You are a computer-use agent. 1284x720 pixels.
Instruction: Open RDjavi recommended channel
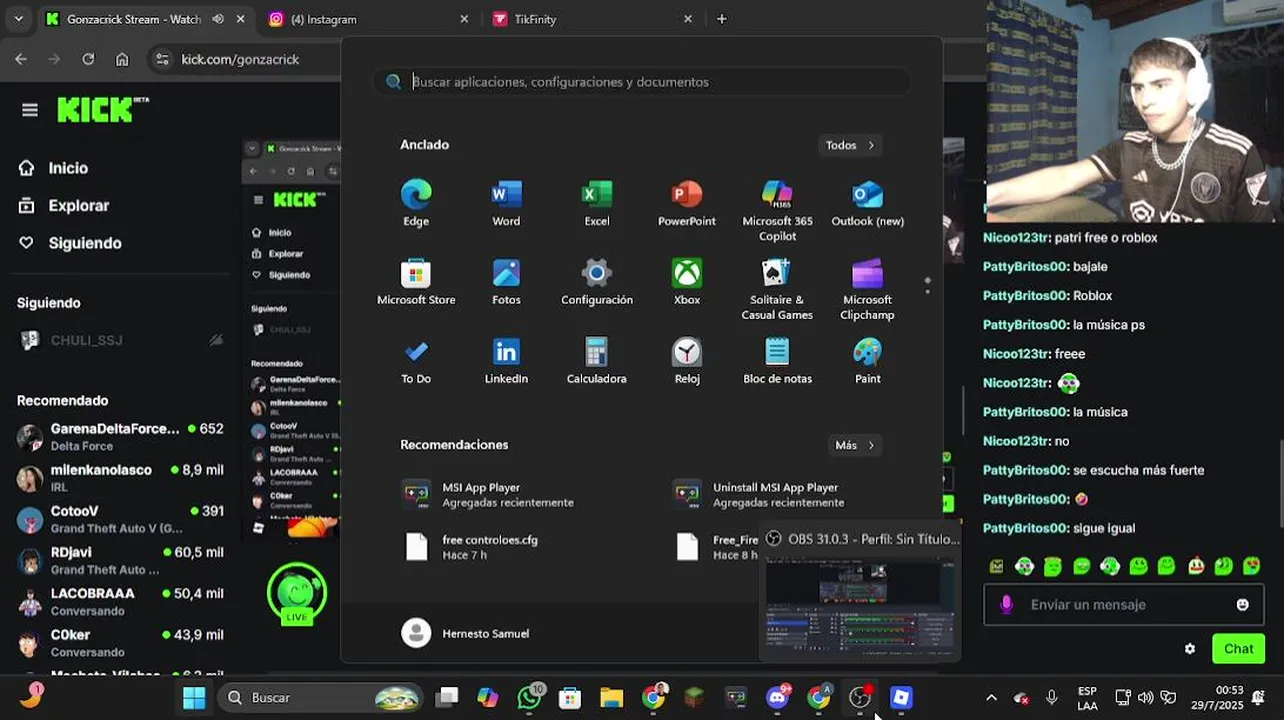120,559
